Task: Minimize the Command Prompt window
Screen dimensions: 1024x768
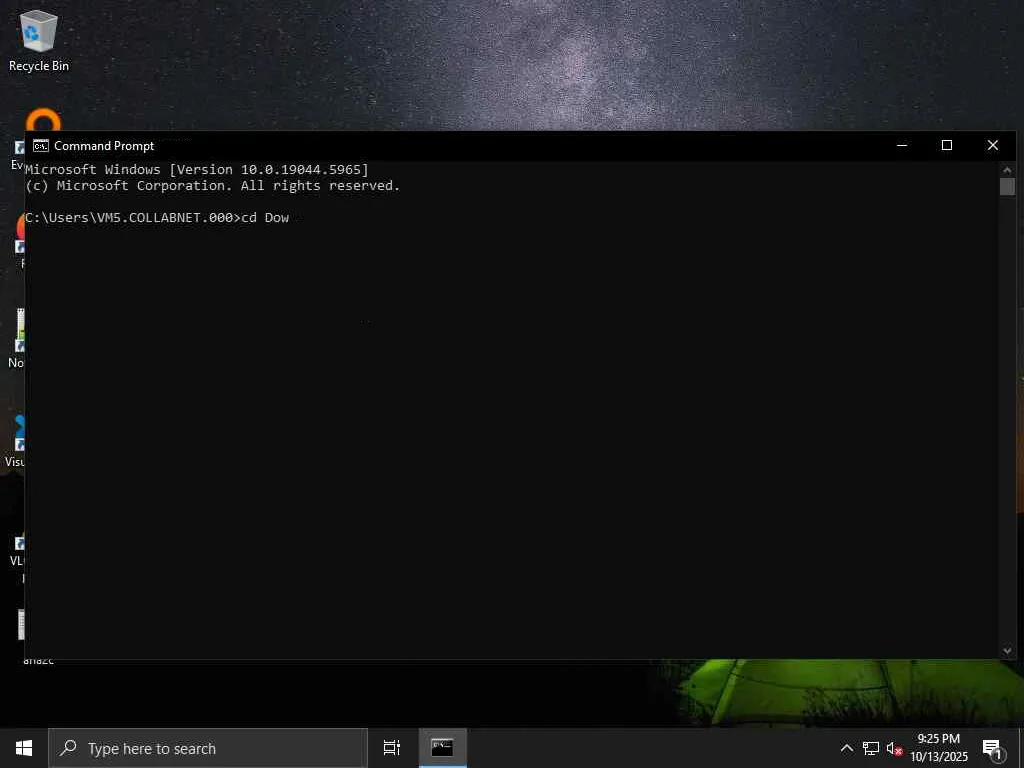Action: click(902, 146)
